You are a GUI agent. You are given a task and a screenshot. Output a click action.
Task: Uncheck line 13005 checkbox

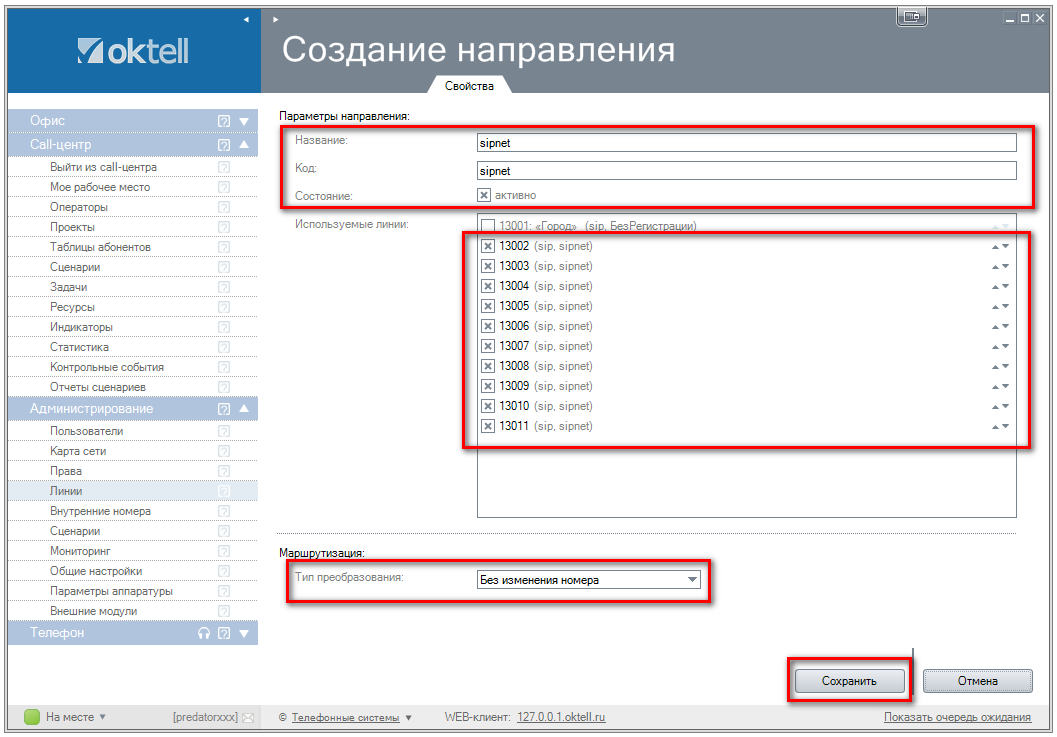488,306
